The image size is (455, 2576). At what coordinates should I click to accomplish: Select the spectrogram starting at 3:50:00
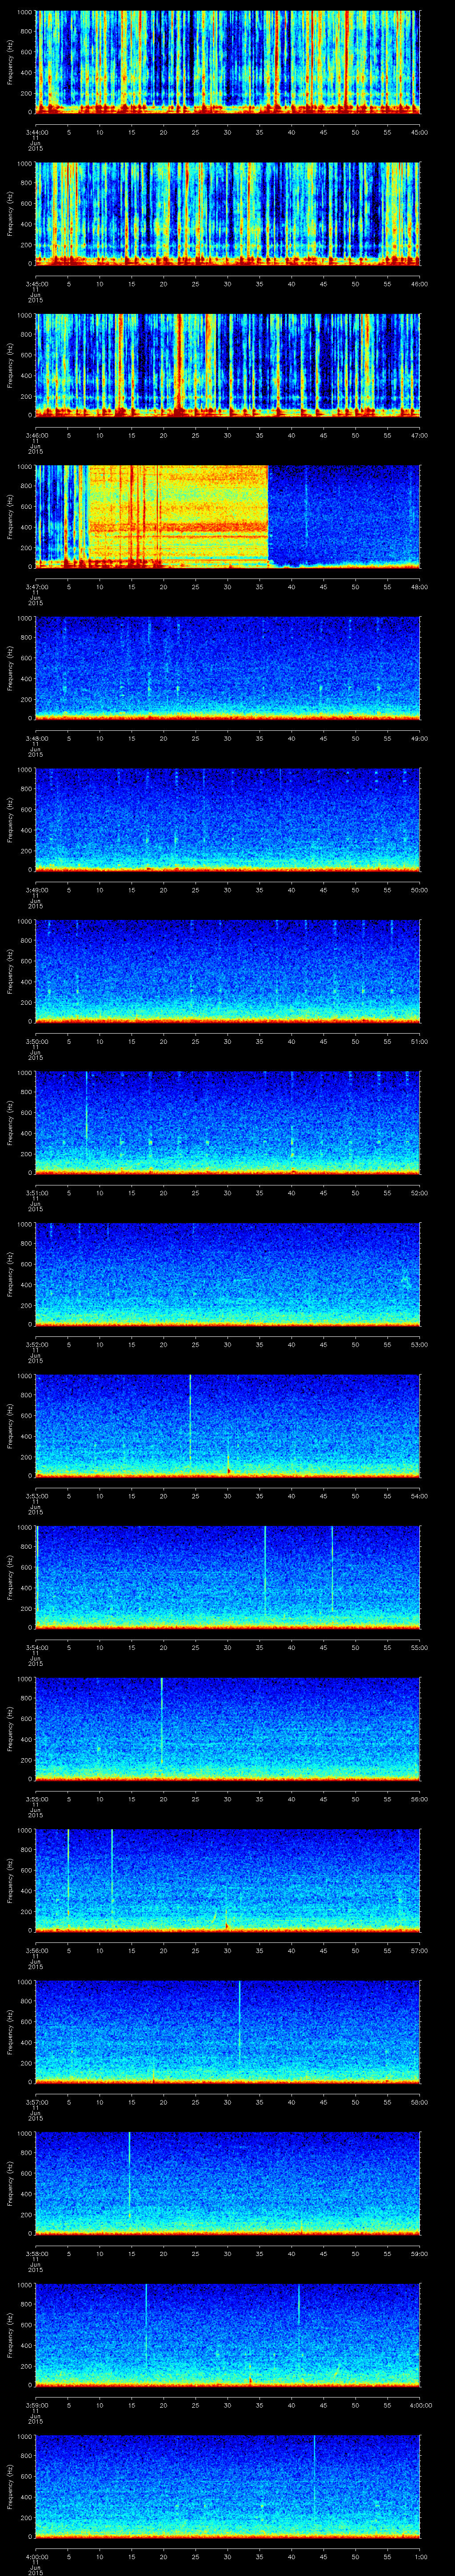click(228, 971)
